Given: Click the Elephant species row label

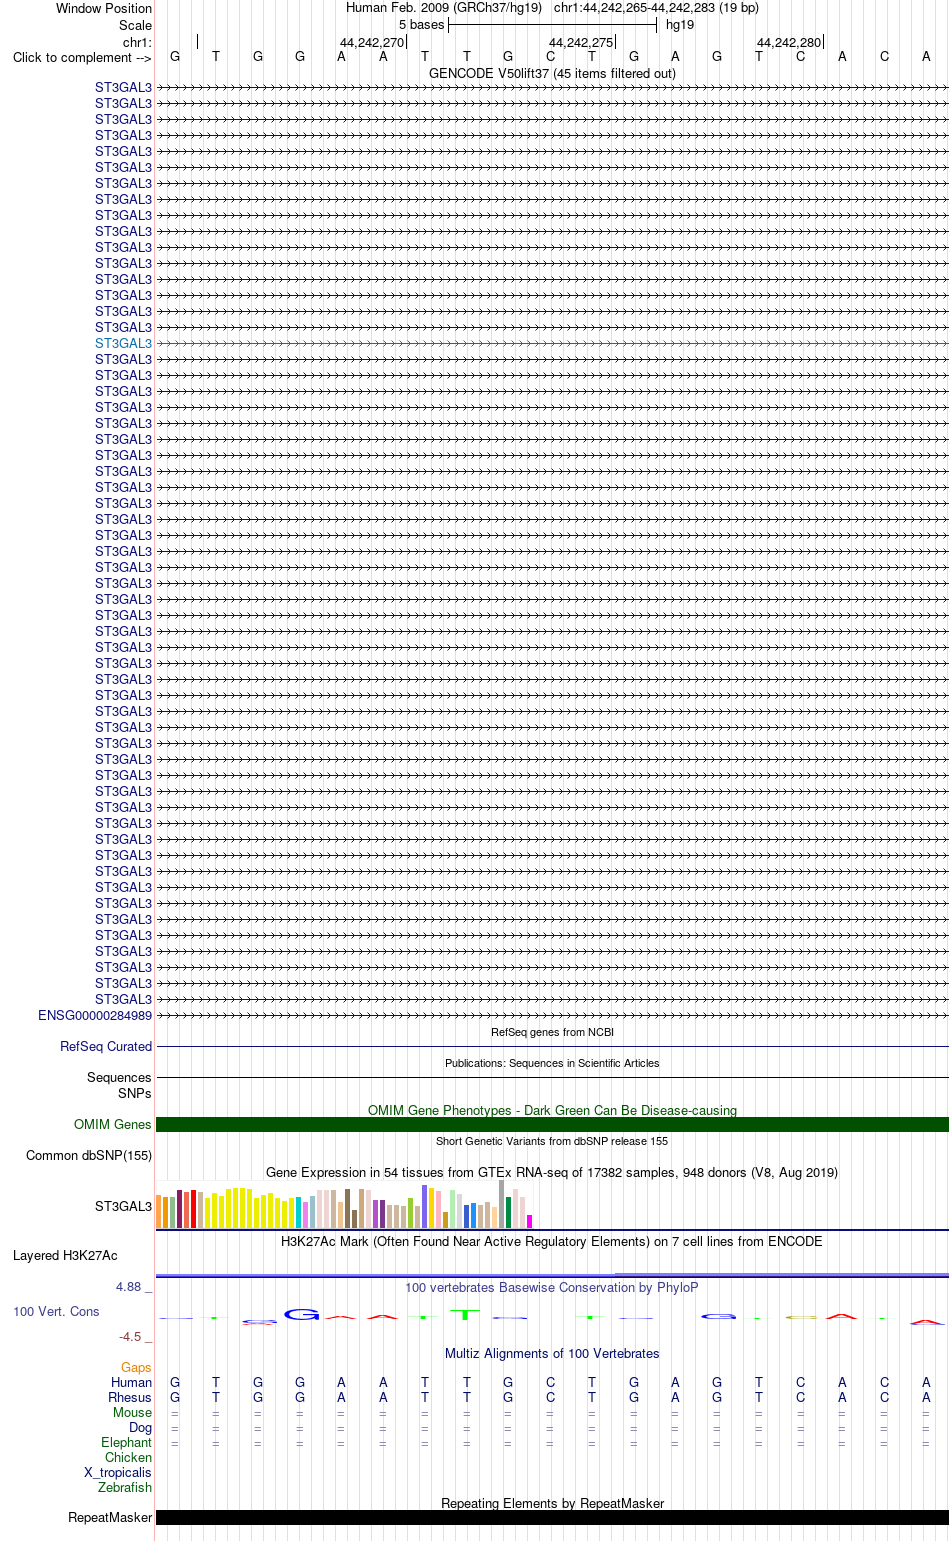Looking at the screenshot, I should point(126,1442).
